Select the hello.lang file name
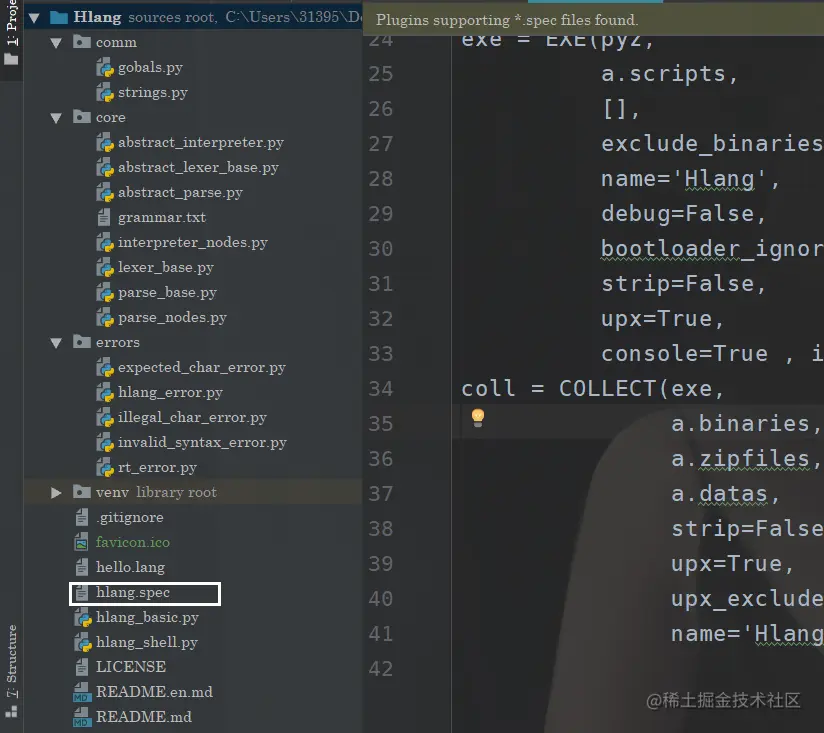 pyautogui.click(x=130, y=567)
